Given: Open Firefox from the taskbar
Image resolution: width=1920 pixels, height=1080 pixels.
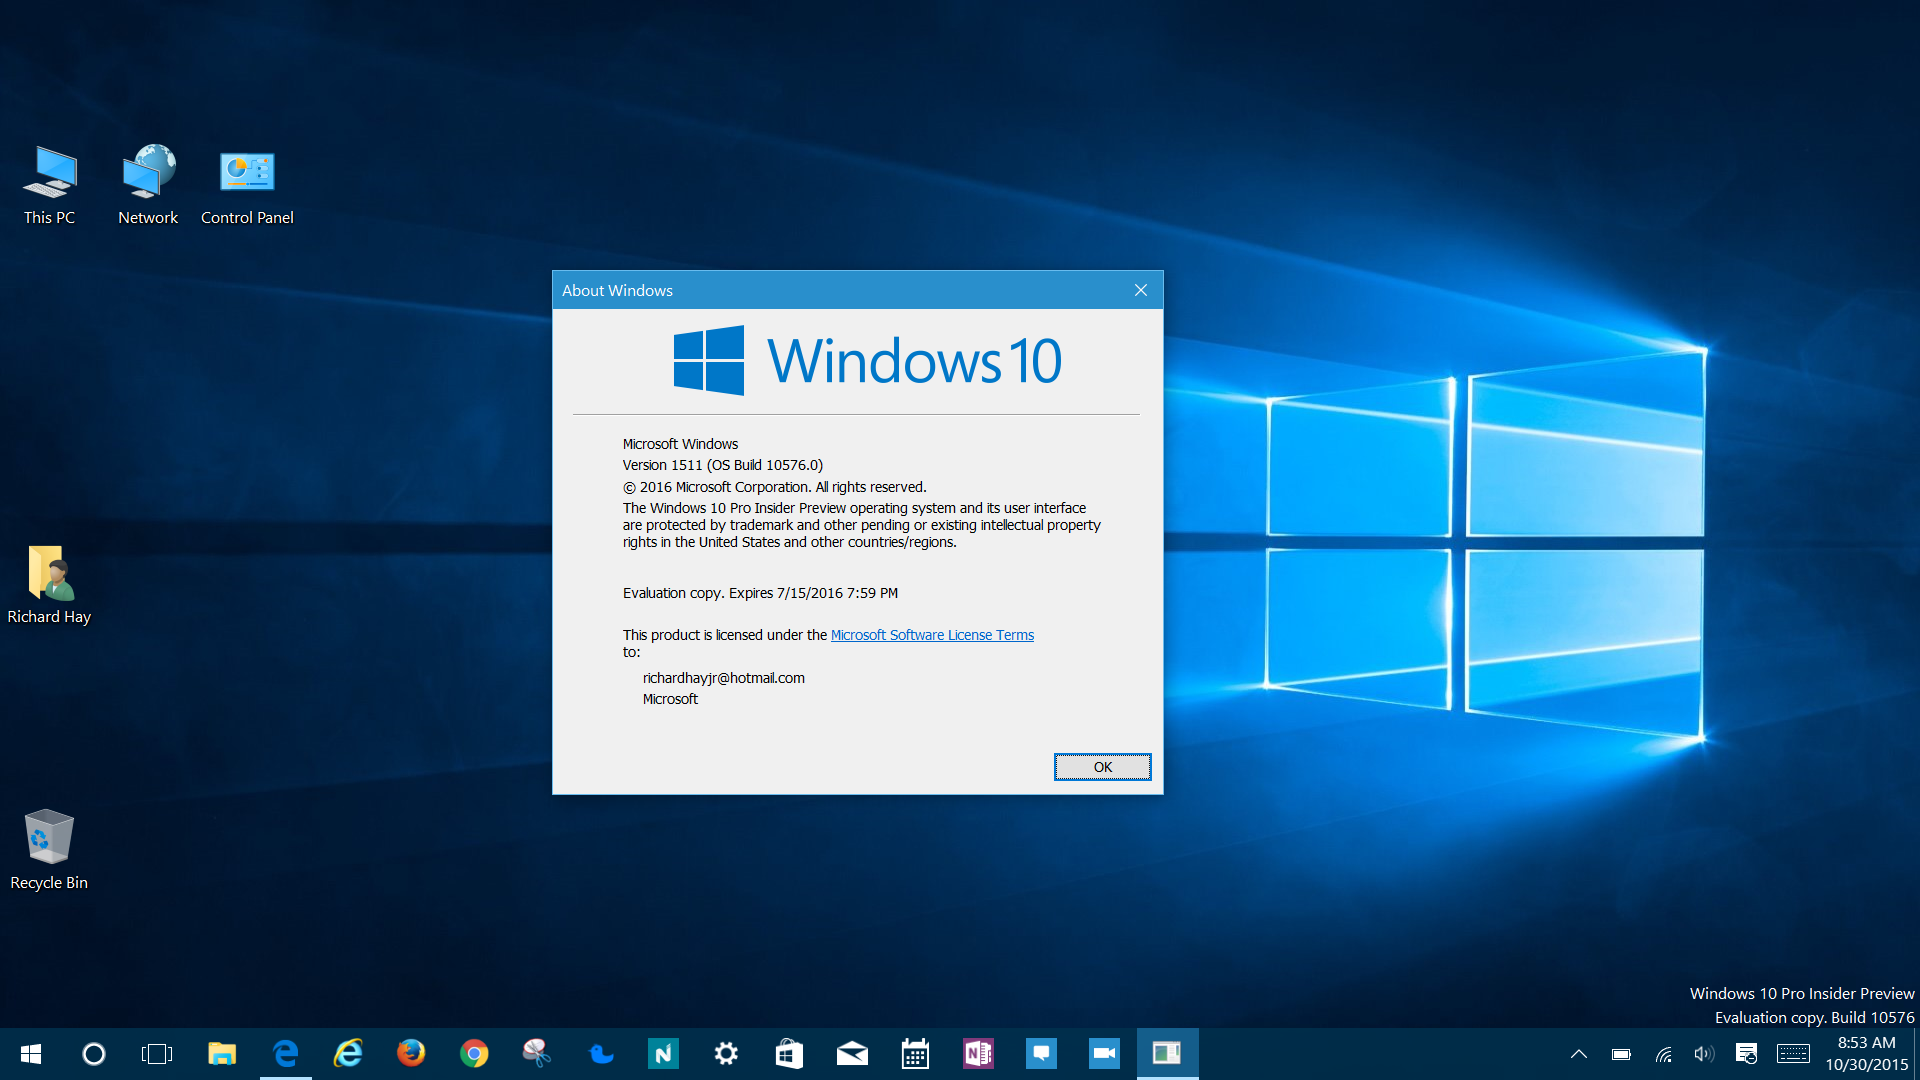Looking at the screenshot, I should pyautogui.click(x=411, y=1053).
